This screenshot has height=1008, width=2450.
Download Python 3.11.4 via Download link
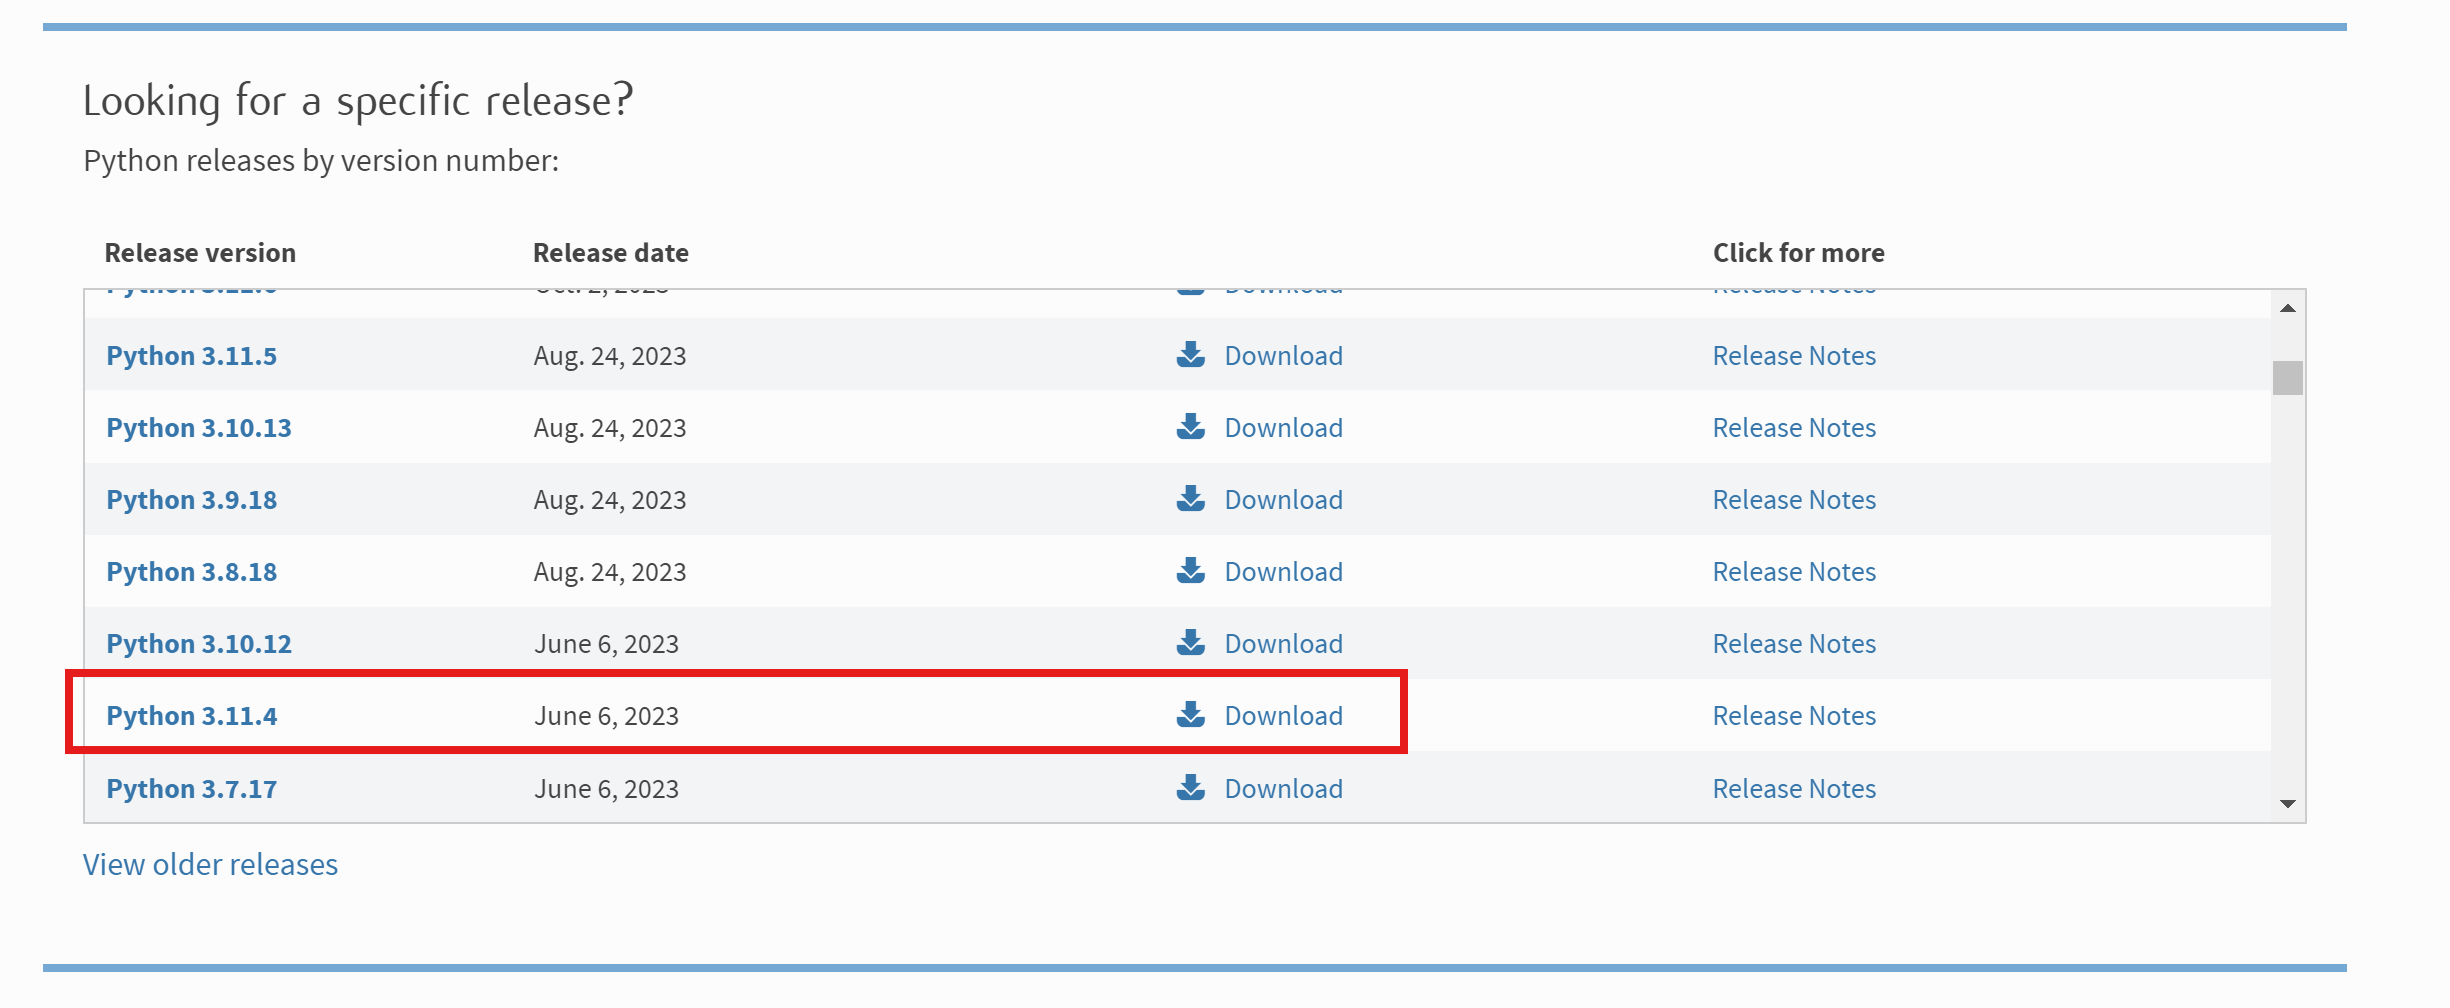click(x=1284, y=716)
